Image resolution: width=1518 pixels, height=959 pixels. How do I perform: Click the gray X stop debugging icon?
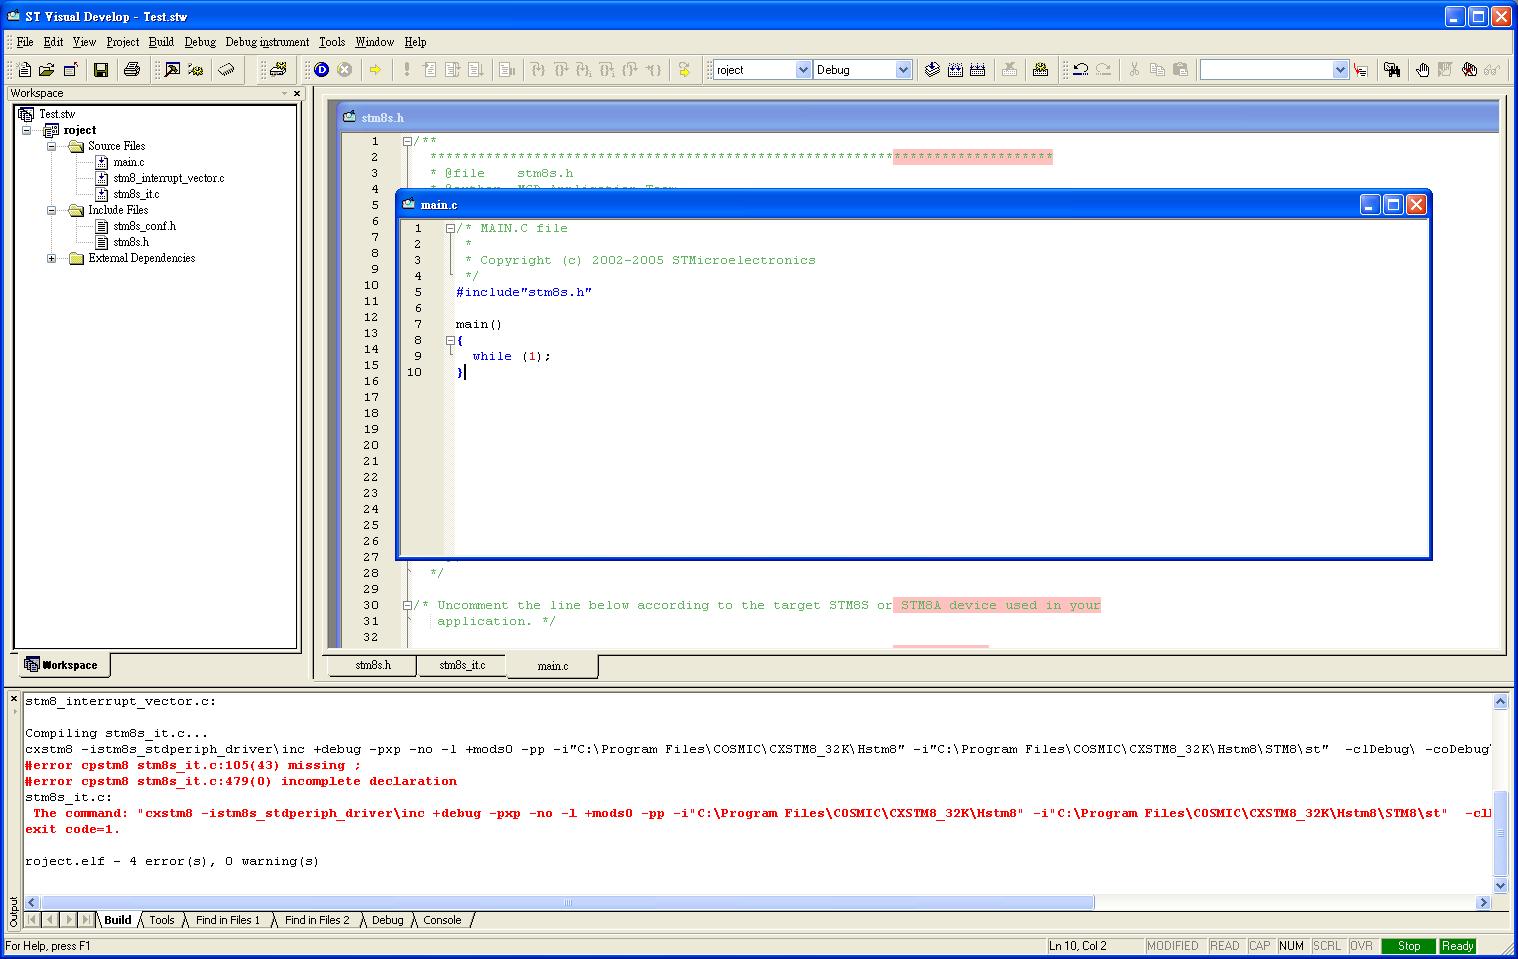pos(344,70)
